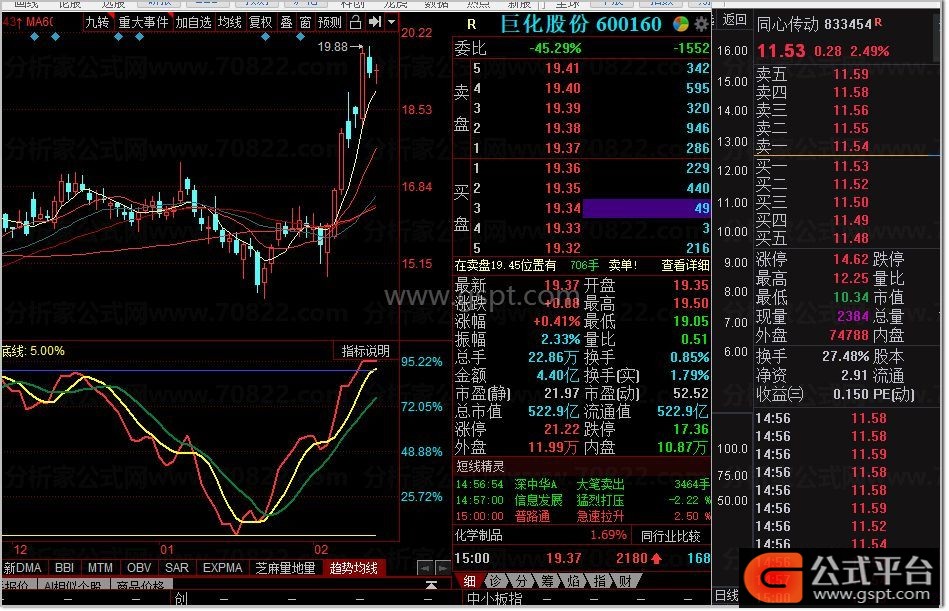Click 卖一 price 11.54 in 同心传动 panel
The width and height of the screenshot is (949, 611).
pos(851,146)
